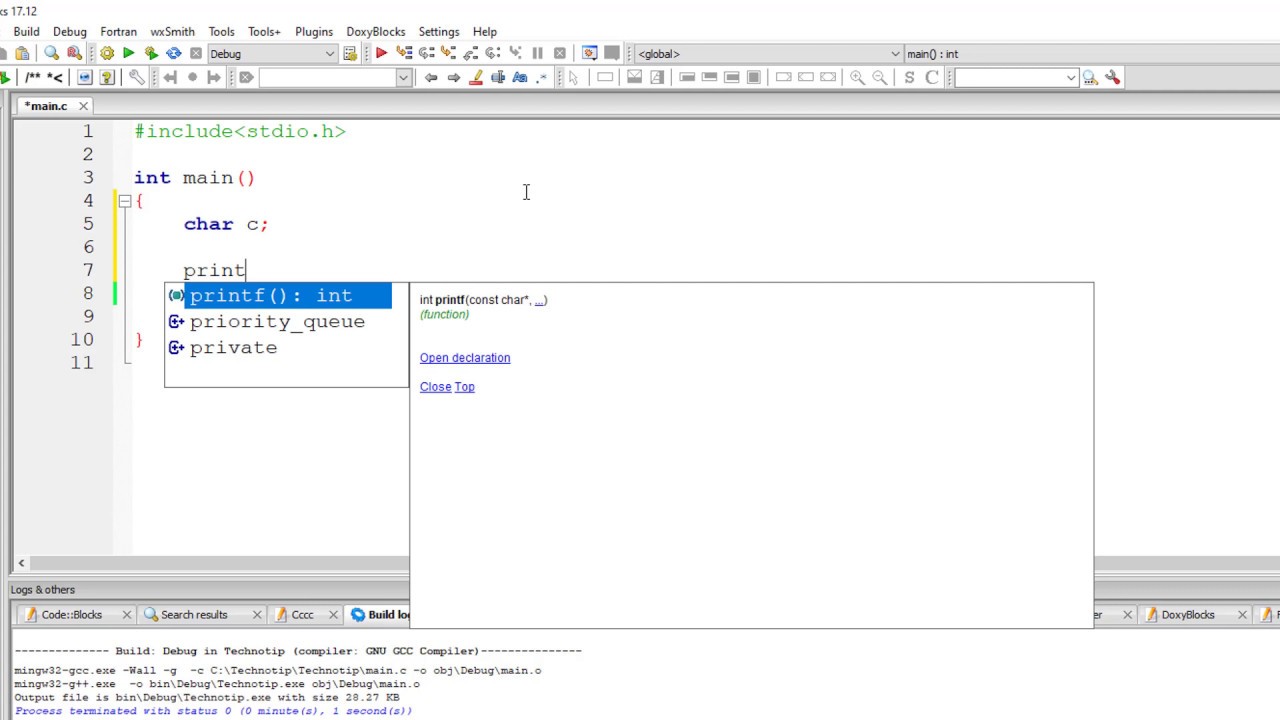This screenshot has width=1280, height=720.
Task: Click the Break debugger pause icon
Action: pos(537,53)
